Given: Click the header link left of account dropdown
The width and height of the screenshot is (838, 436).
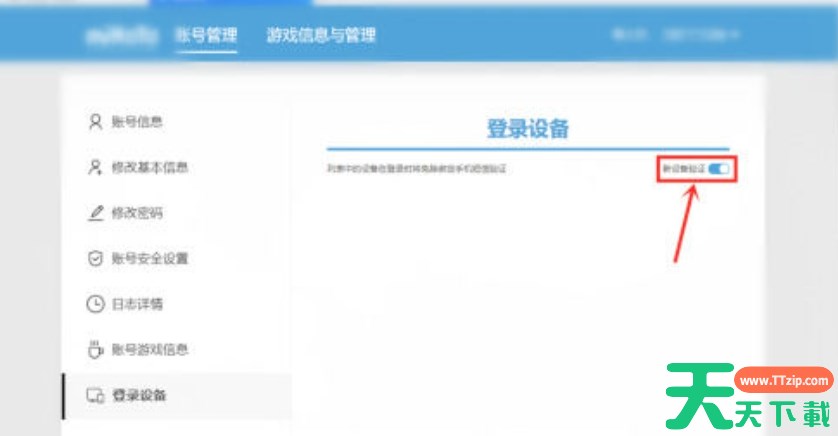Looking at the screenshot, I should 629,35.
